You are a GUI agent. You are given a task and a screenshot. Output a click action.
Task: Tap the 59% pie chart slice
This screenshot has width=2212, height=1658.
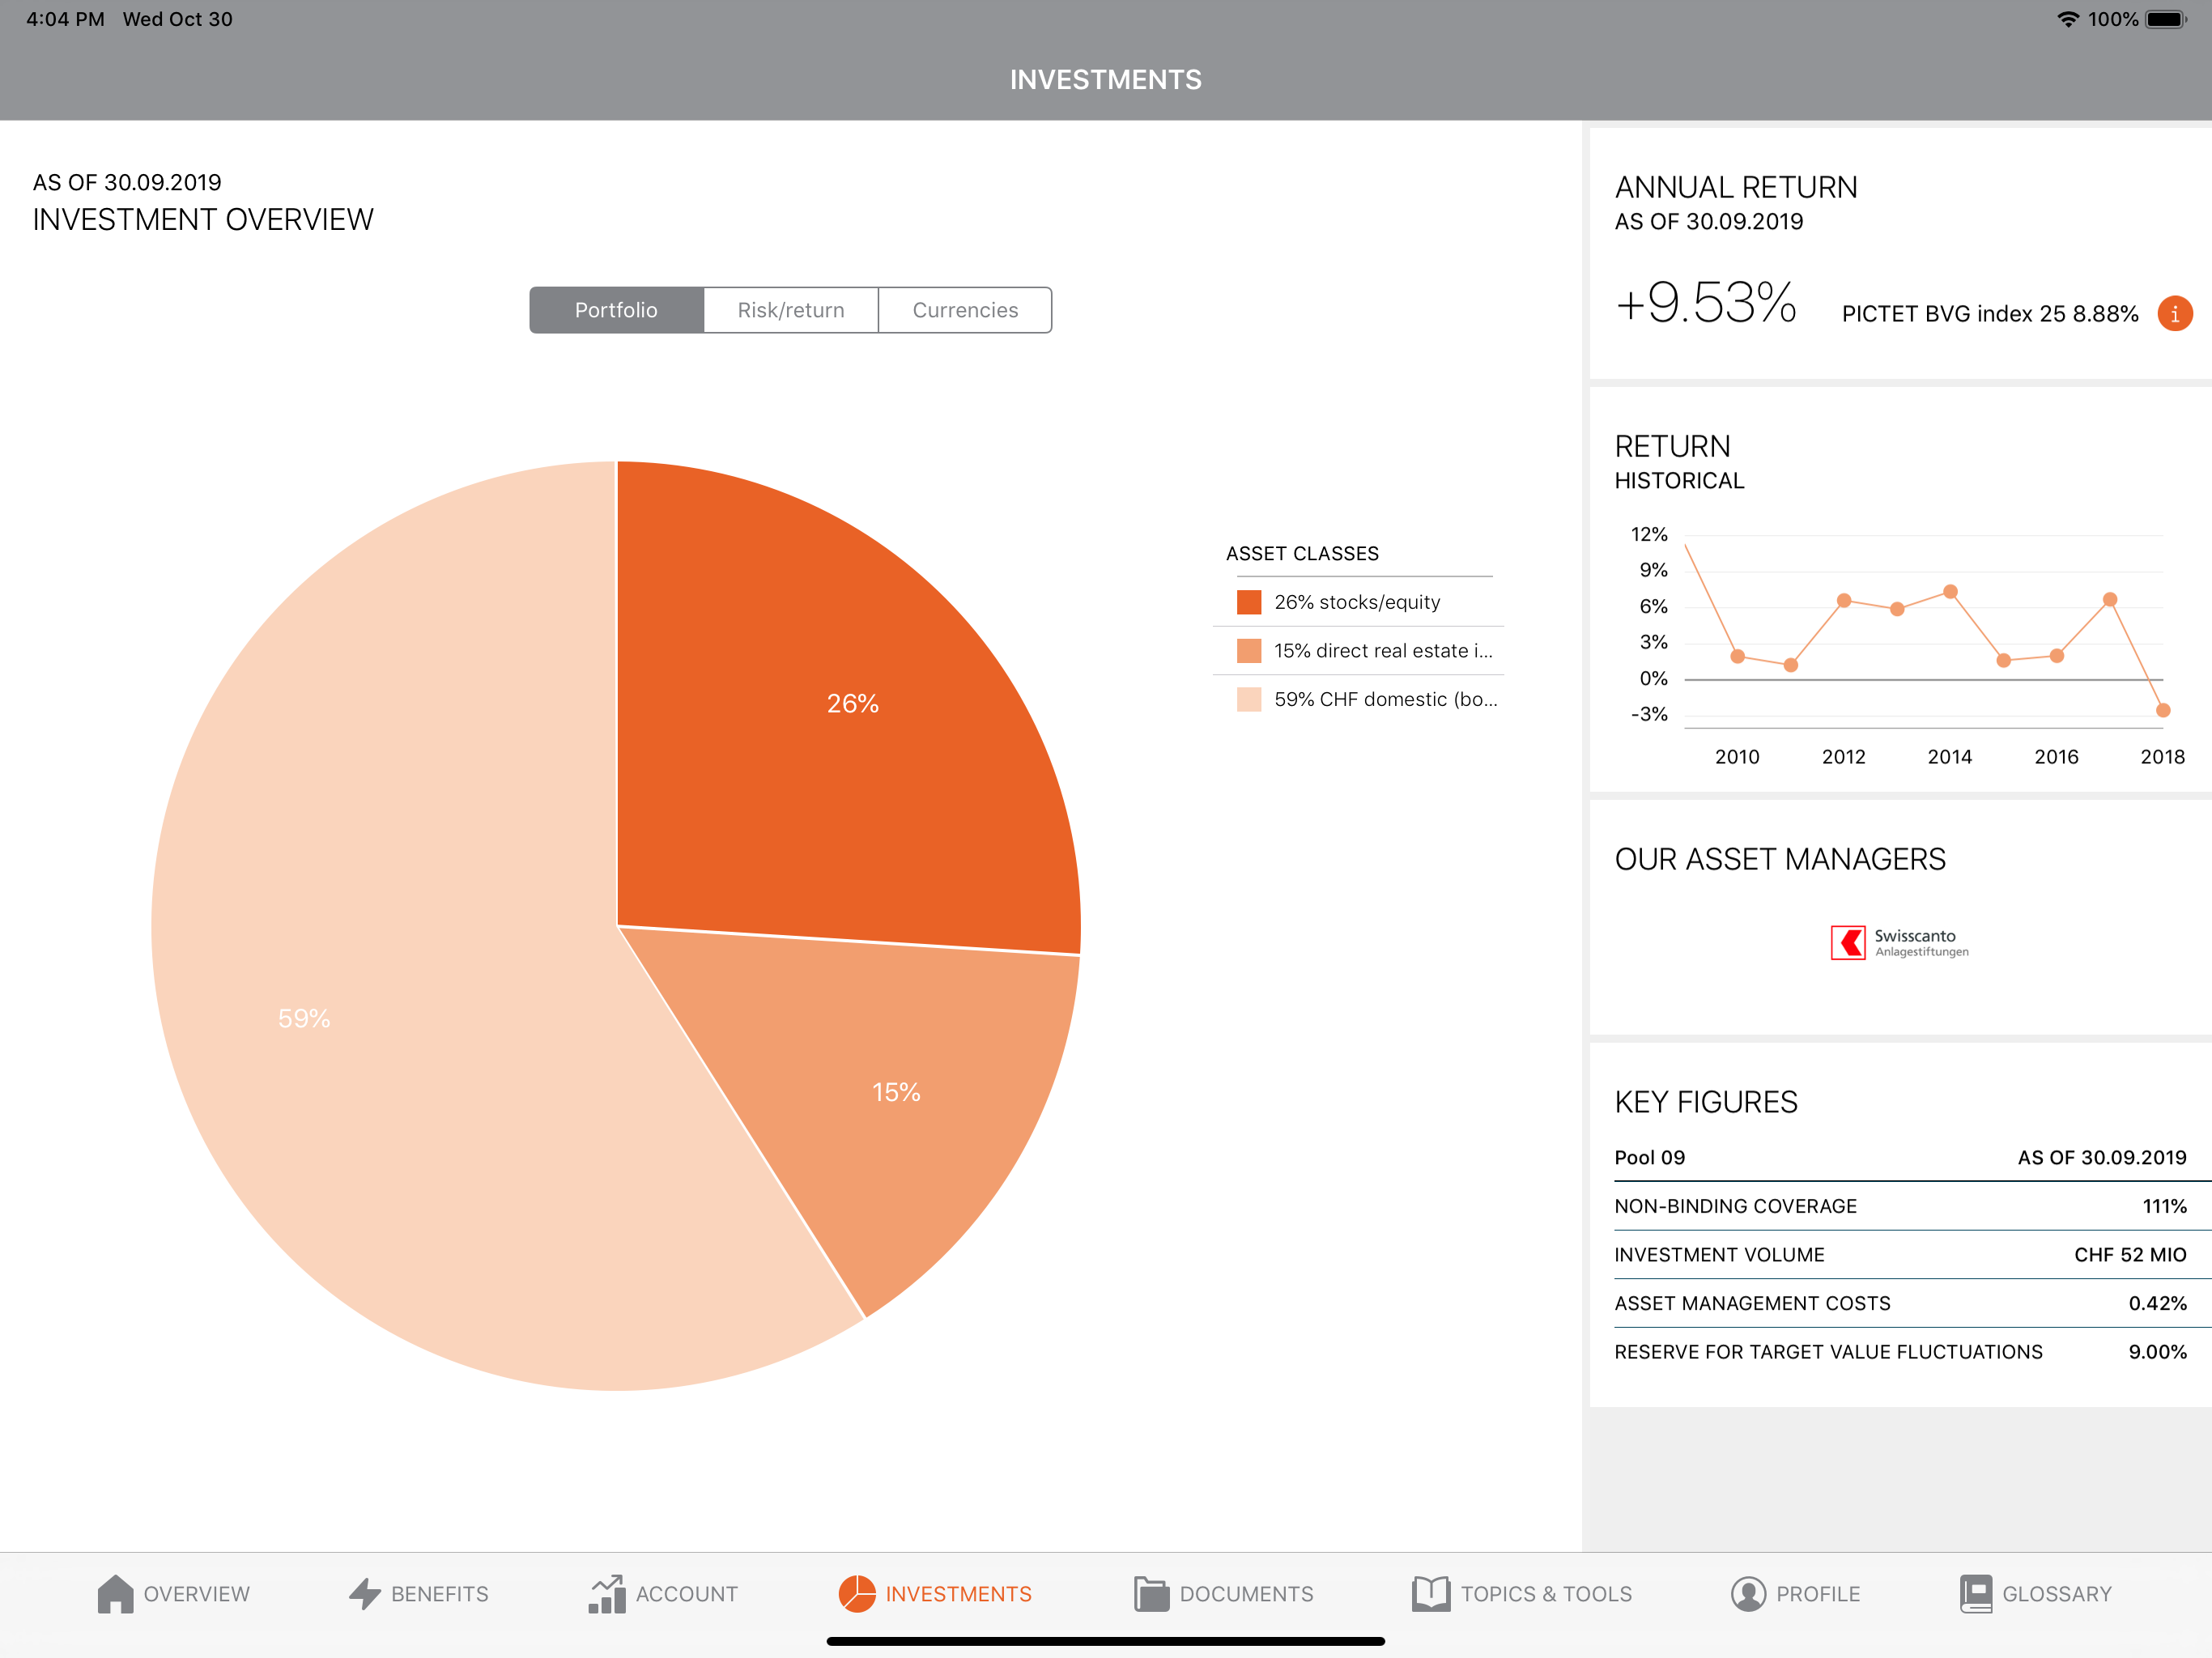pos(304,1018)
